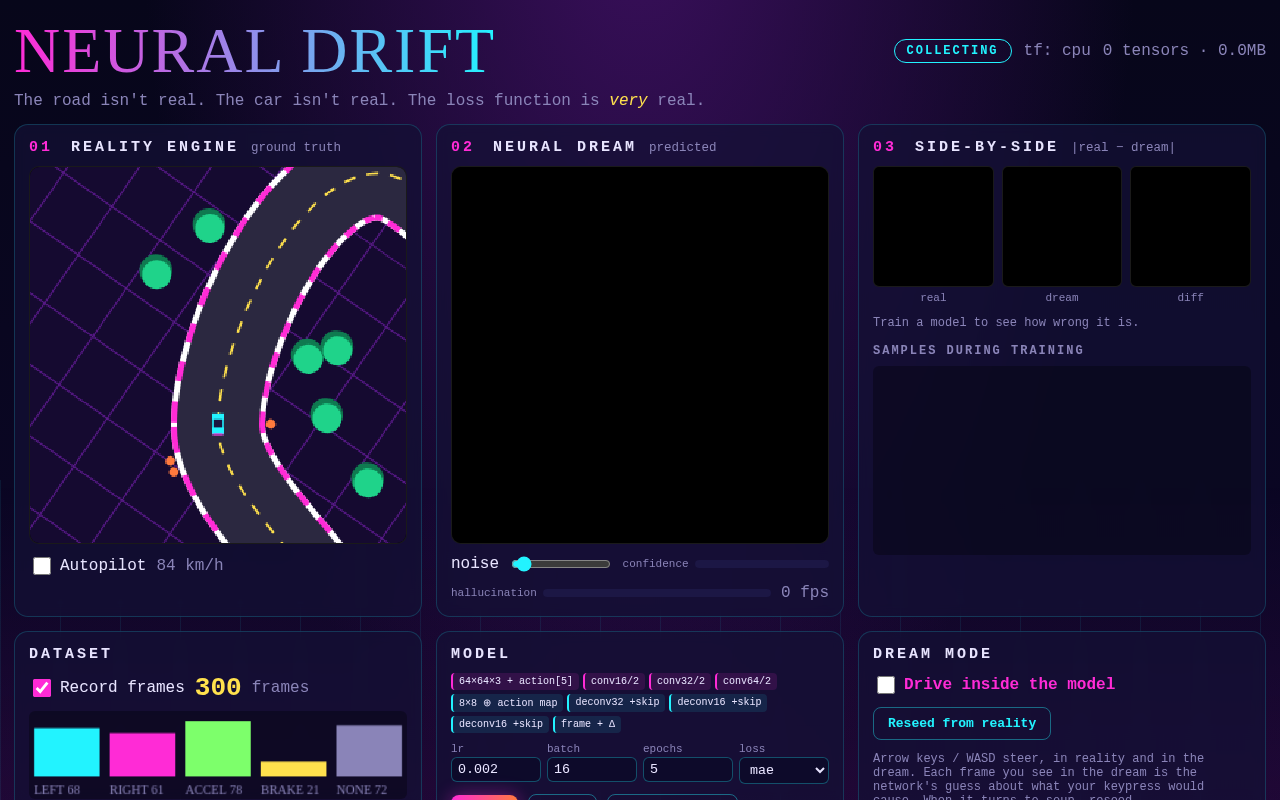Click the NEURAL DRIFT title
1280x800 pixels.
(255, 51)
